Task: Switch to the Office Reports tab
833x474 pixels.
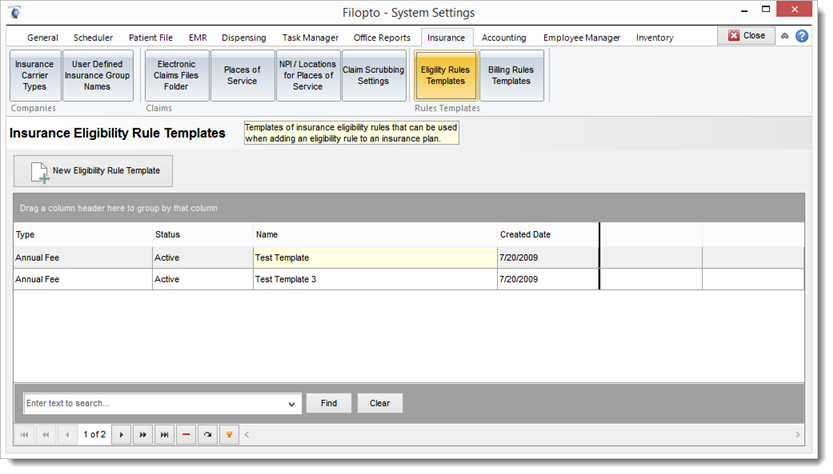Action: (382, 38)
